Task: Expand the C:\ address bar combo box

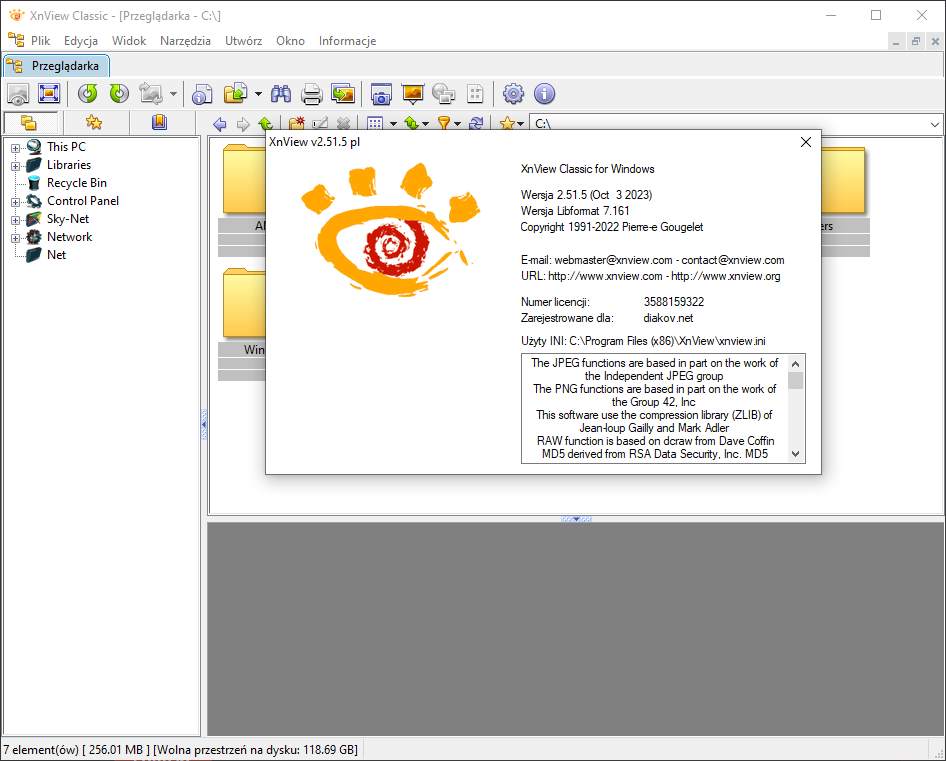Action: click(935, 124)
